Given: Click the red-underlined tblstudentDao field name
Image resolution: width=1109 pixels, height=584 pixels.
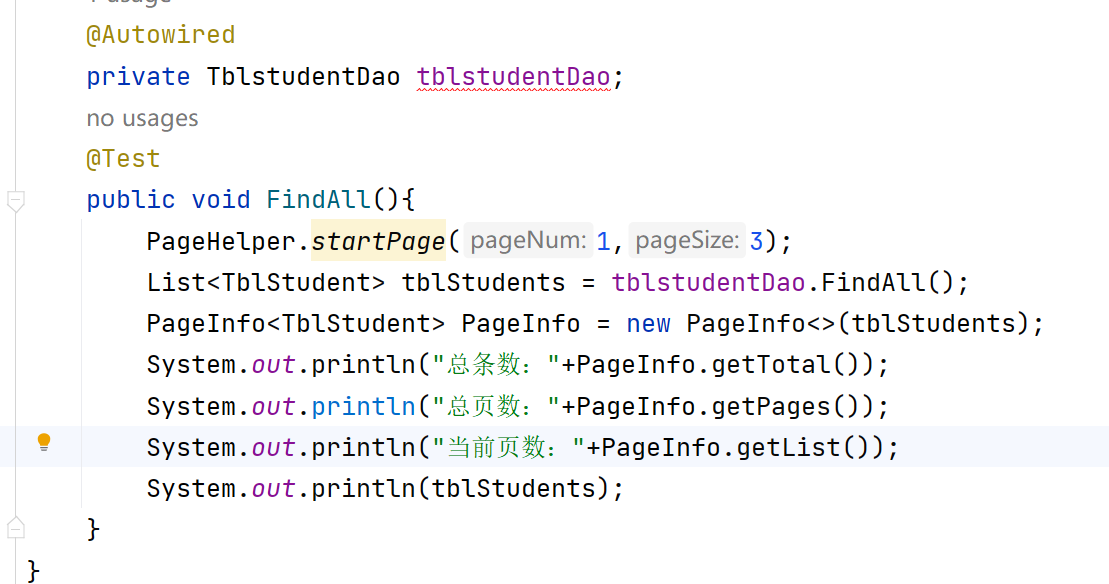Looking at the screenshot, I should pos(513,77).
